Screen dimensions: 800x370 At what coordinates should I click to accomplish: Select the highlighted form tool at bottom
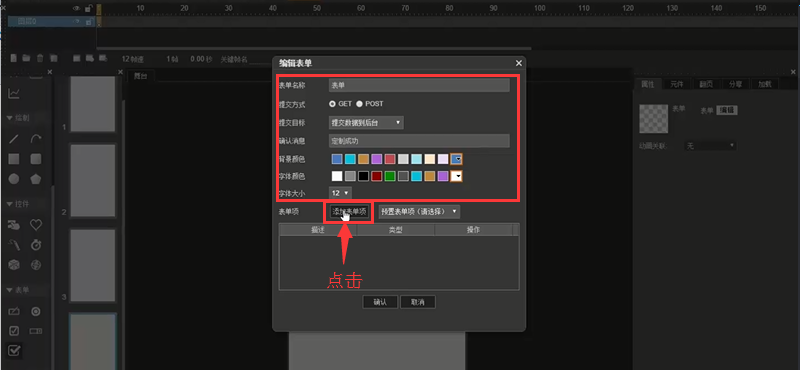(x=14, y=351)
